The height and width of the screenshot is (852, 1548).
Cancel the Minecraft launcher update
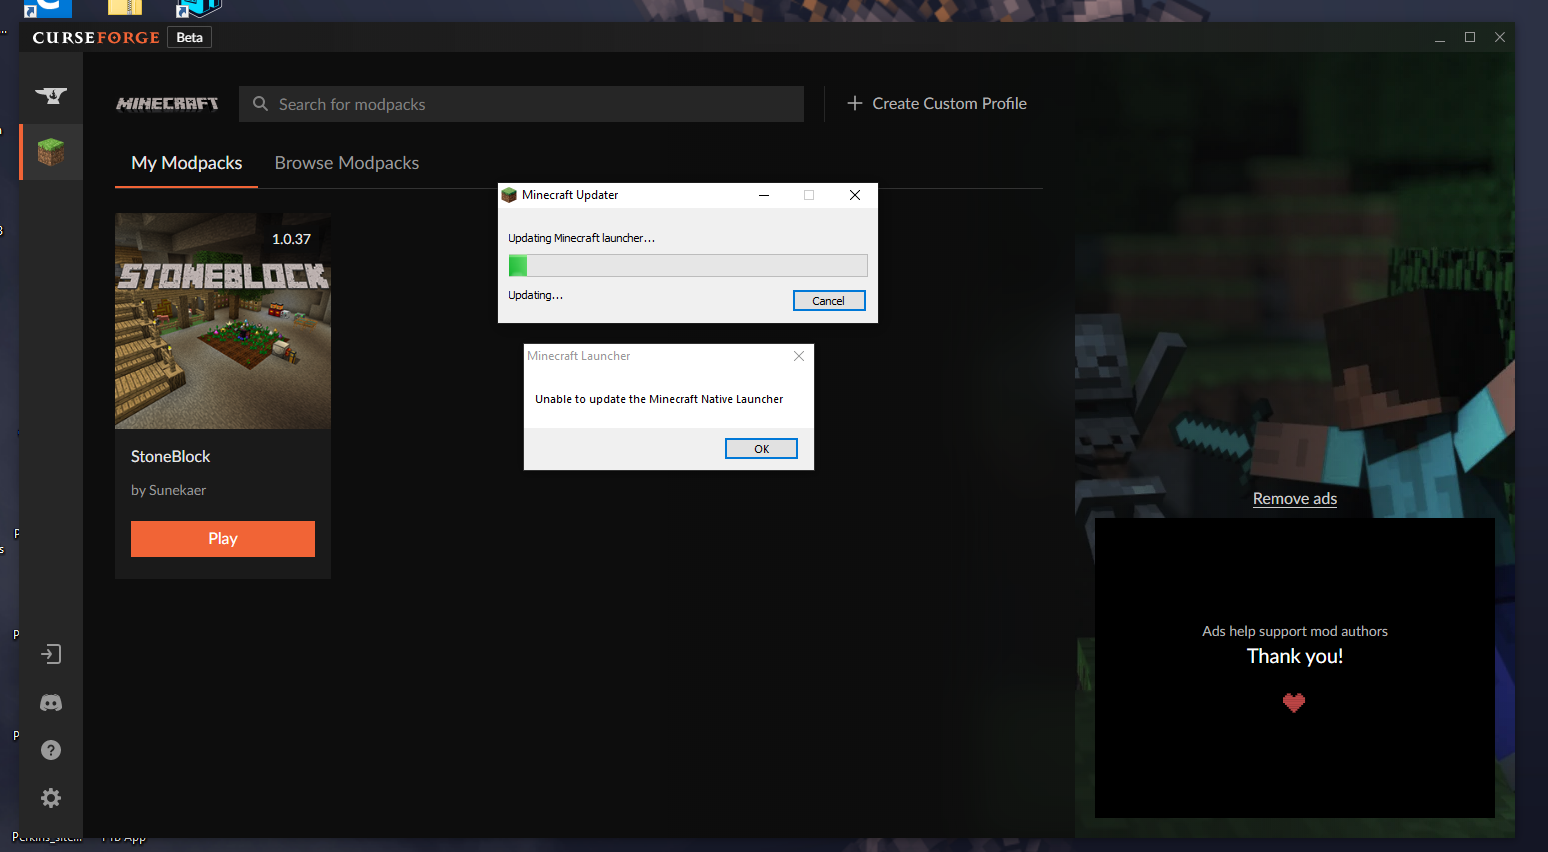pyautogui.click(x=829, y=301)
